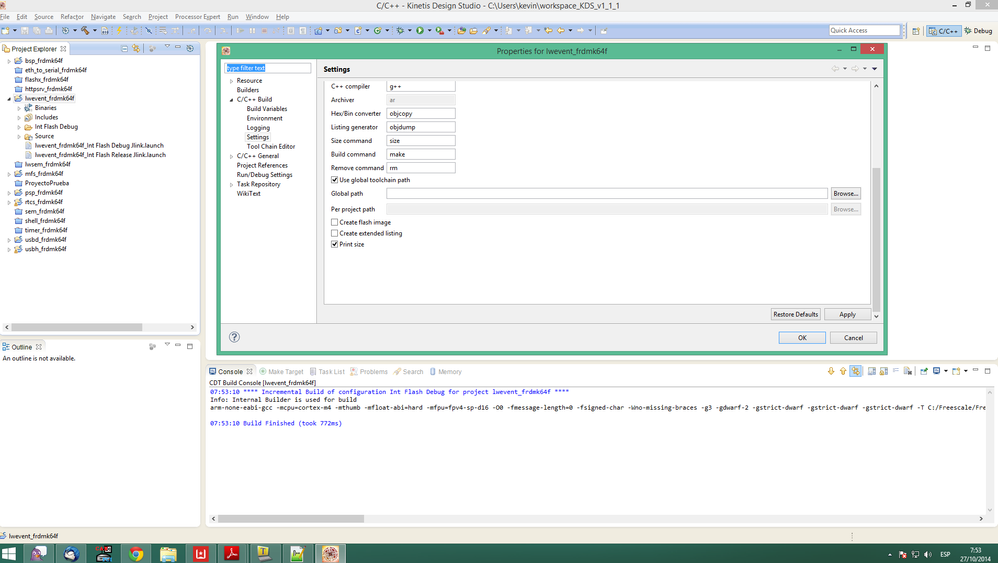The height and width of the screenshot is (563, 998).
Task: Select the C/C++ perspective button
Action: [x=943, y=31]
